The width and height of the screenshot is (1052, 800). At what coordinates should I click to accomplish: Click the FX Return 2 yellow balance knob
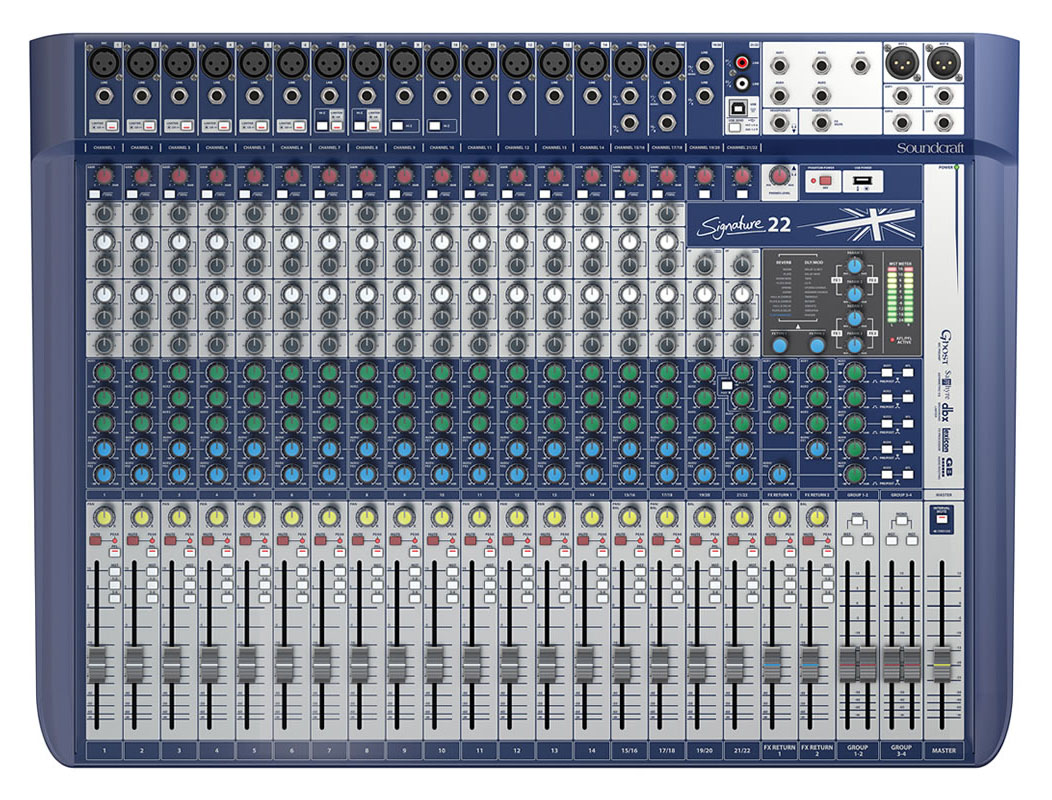pyautogui.click(x=817, y=517)
